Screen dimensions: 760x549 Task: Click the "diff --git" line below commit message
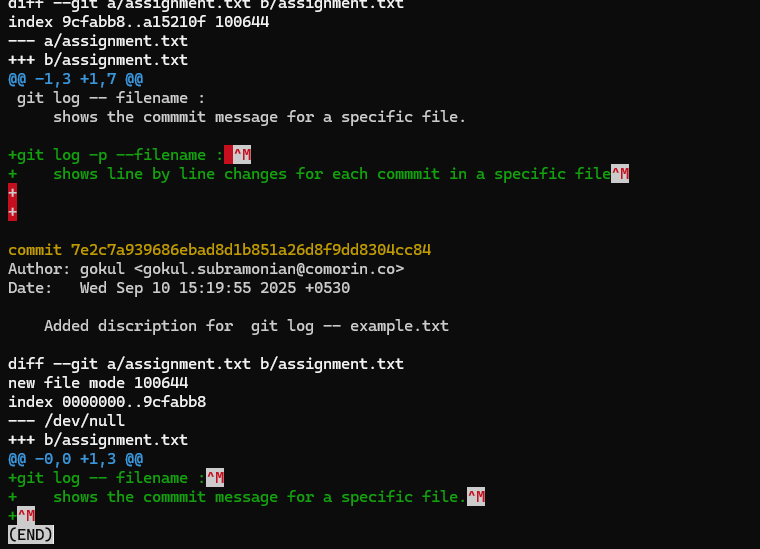click(x=205, y=364)
